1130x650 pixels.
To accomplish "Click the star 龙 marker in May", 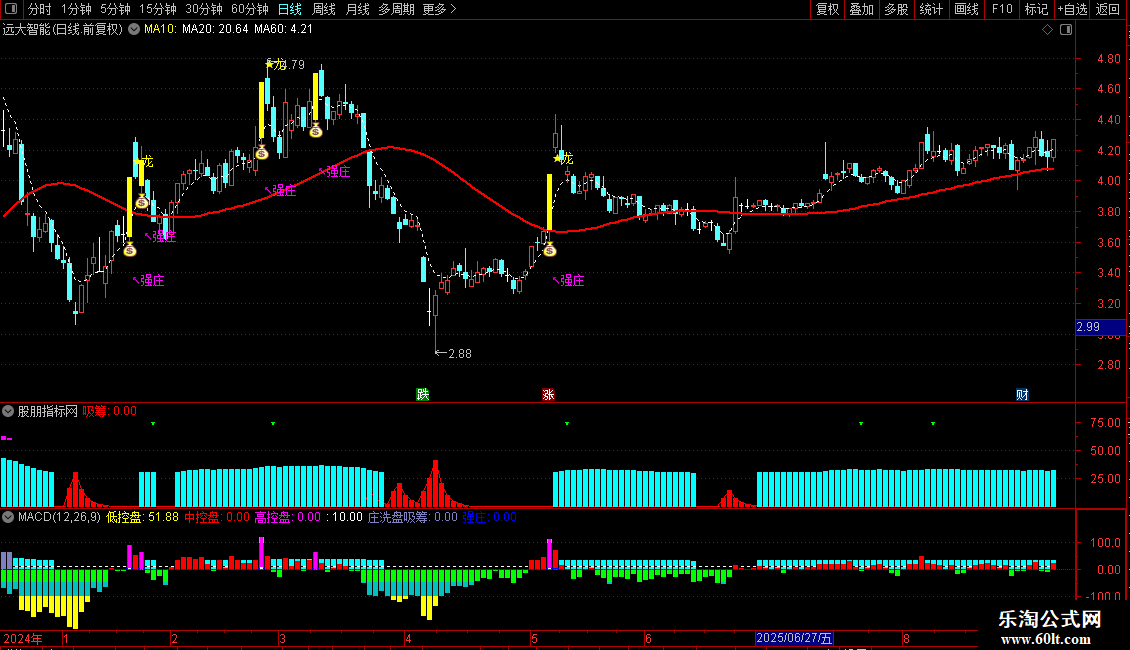I will 563,159.
